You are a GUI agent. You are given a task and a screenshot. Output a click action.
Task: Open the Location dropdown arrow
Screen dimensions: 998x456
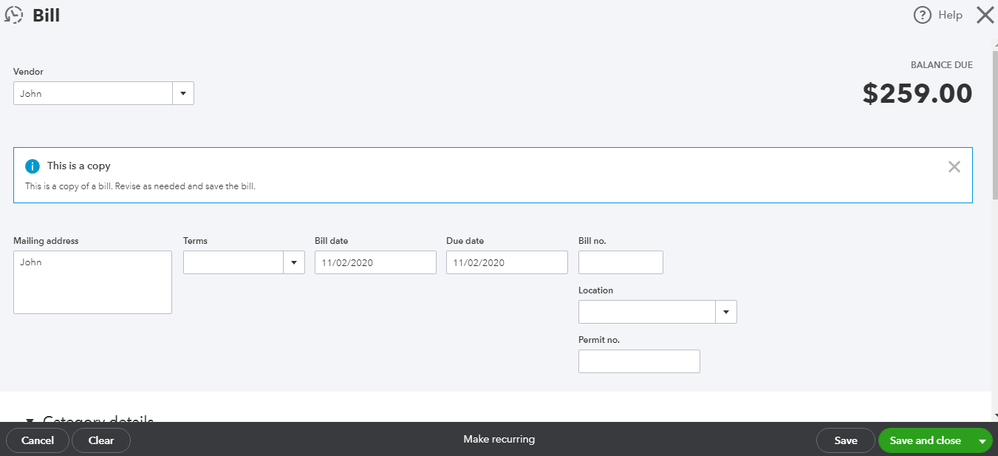click(x=726, y=312)
